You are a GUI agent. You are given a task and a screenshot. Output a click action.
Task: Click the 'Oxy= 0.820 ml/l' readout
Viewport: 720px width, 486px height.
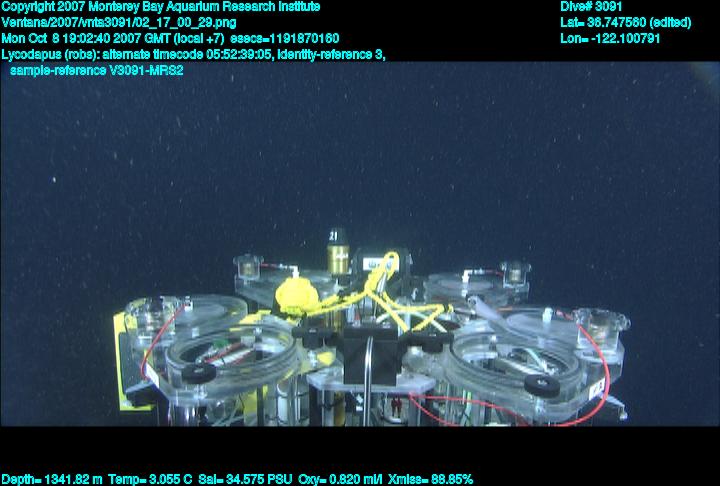pos(340,480)
